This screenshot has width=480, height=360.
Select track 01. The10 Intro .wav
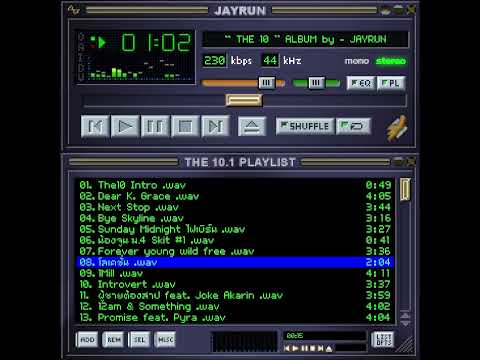click(x=235, y=185)
